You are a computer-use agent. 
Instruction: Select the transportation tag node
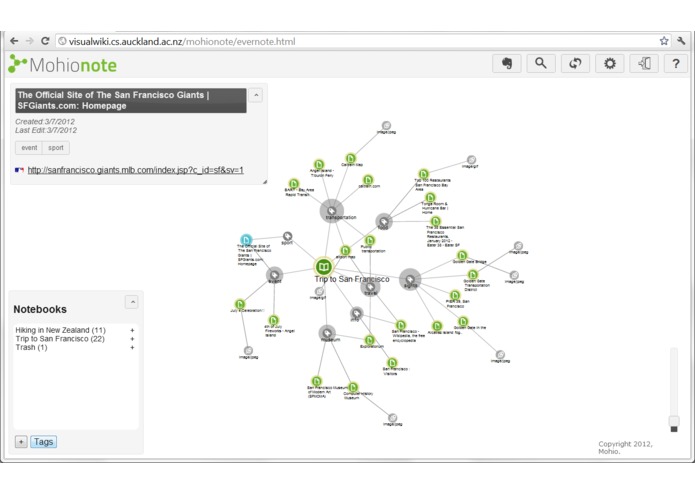pos(332,211)
